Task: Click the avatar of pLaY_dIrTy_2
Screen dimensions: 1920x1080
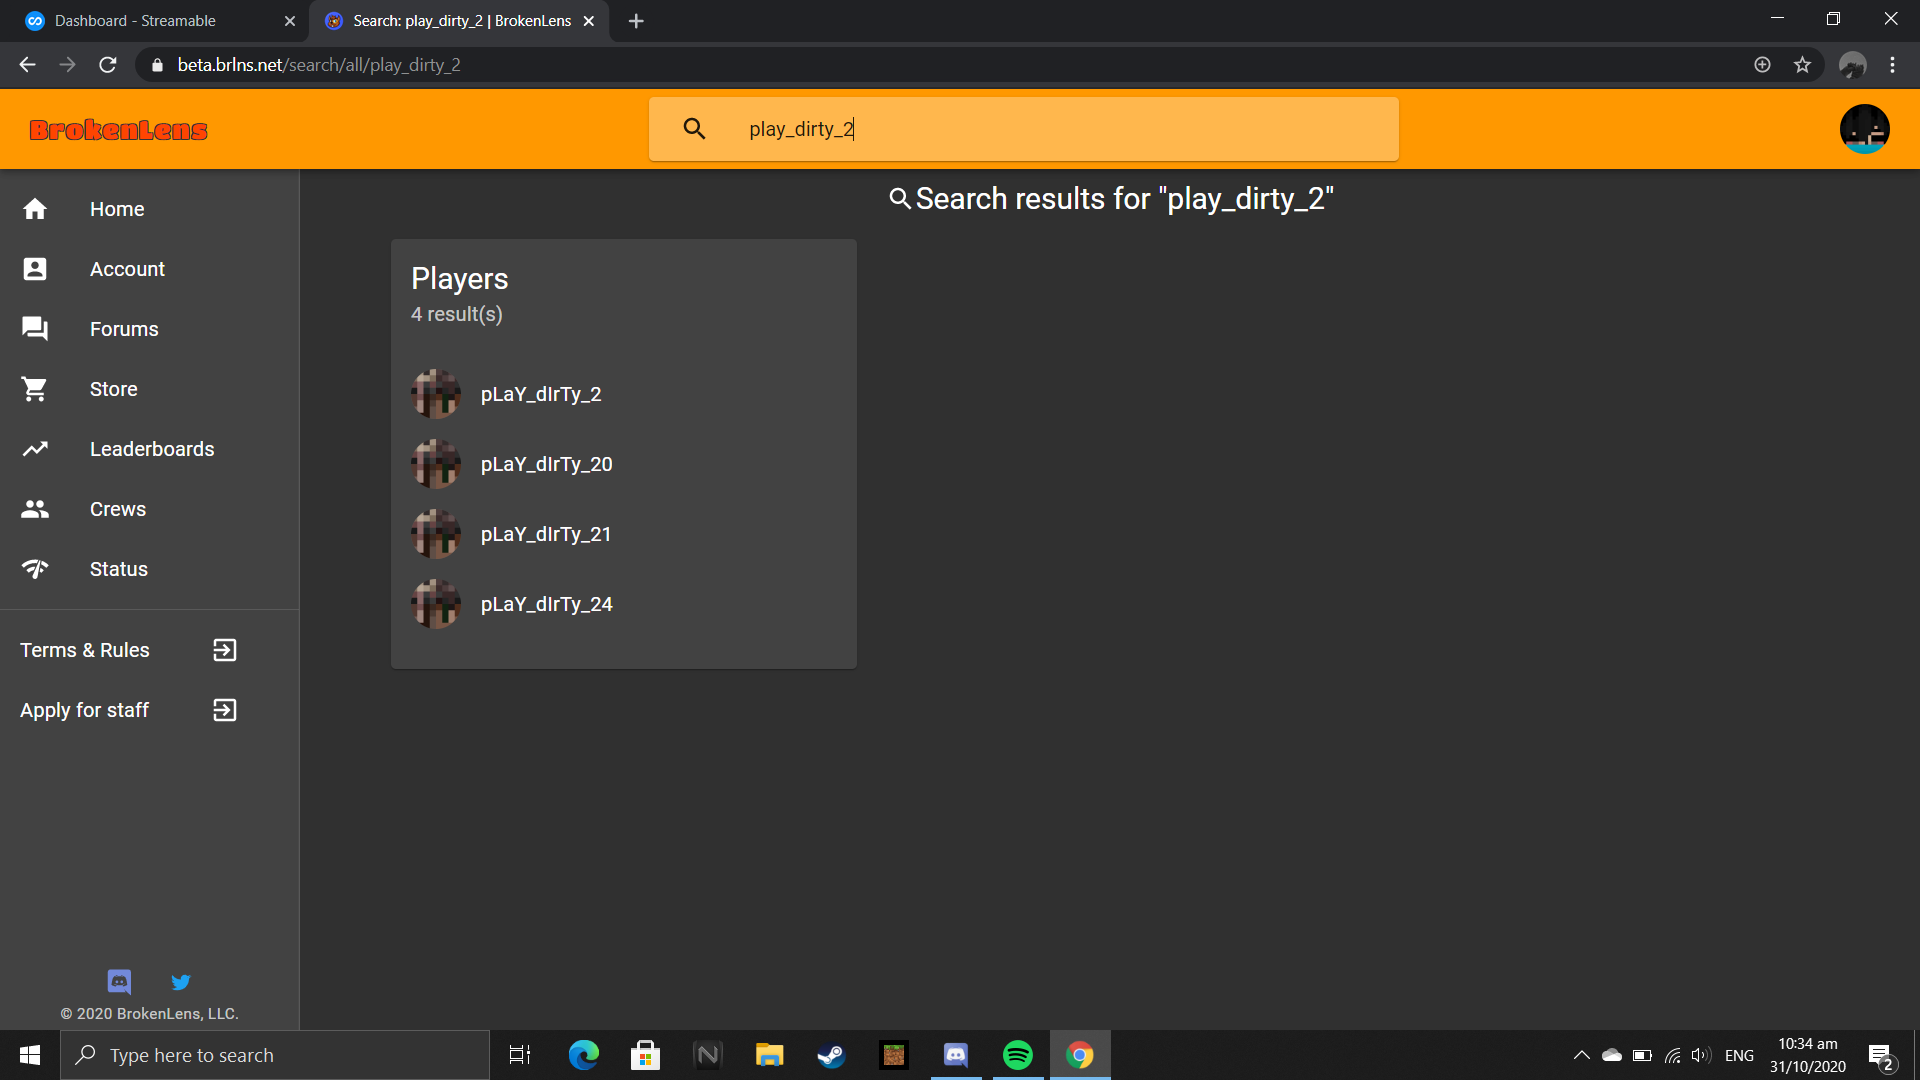Action: click(x=436, y=394)
